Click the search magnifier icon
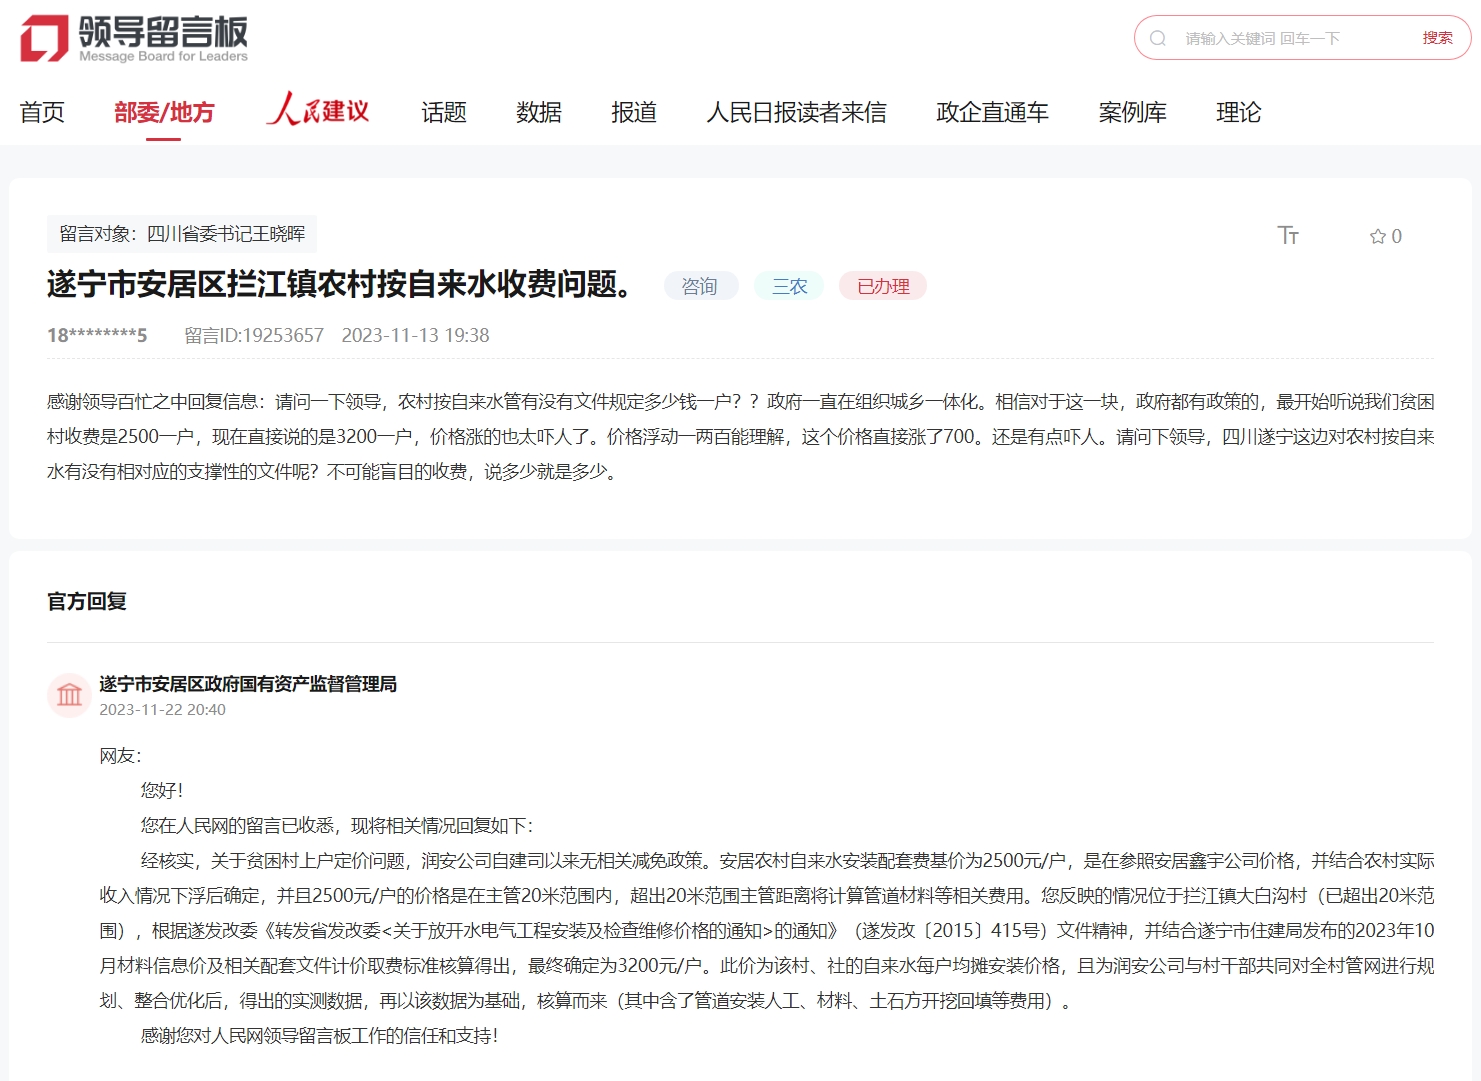Screen dimensions: 1481x1081 coord(1158,38)
